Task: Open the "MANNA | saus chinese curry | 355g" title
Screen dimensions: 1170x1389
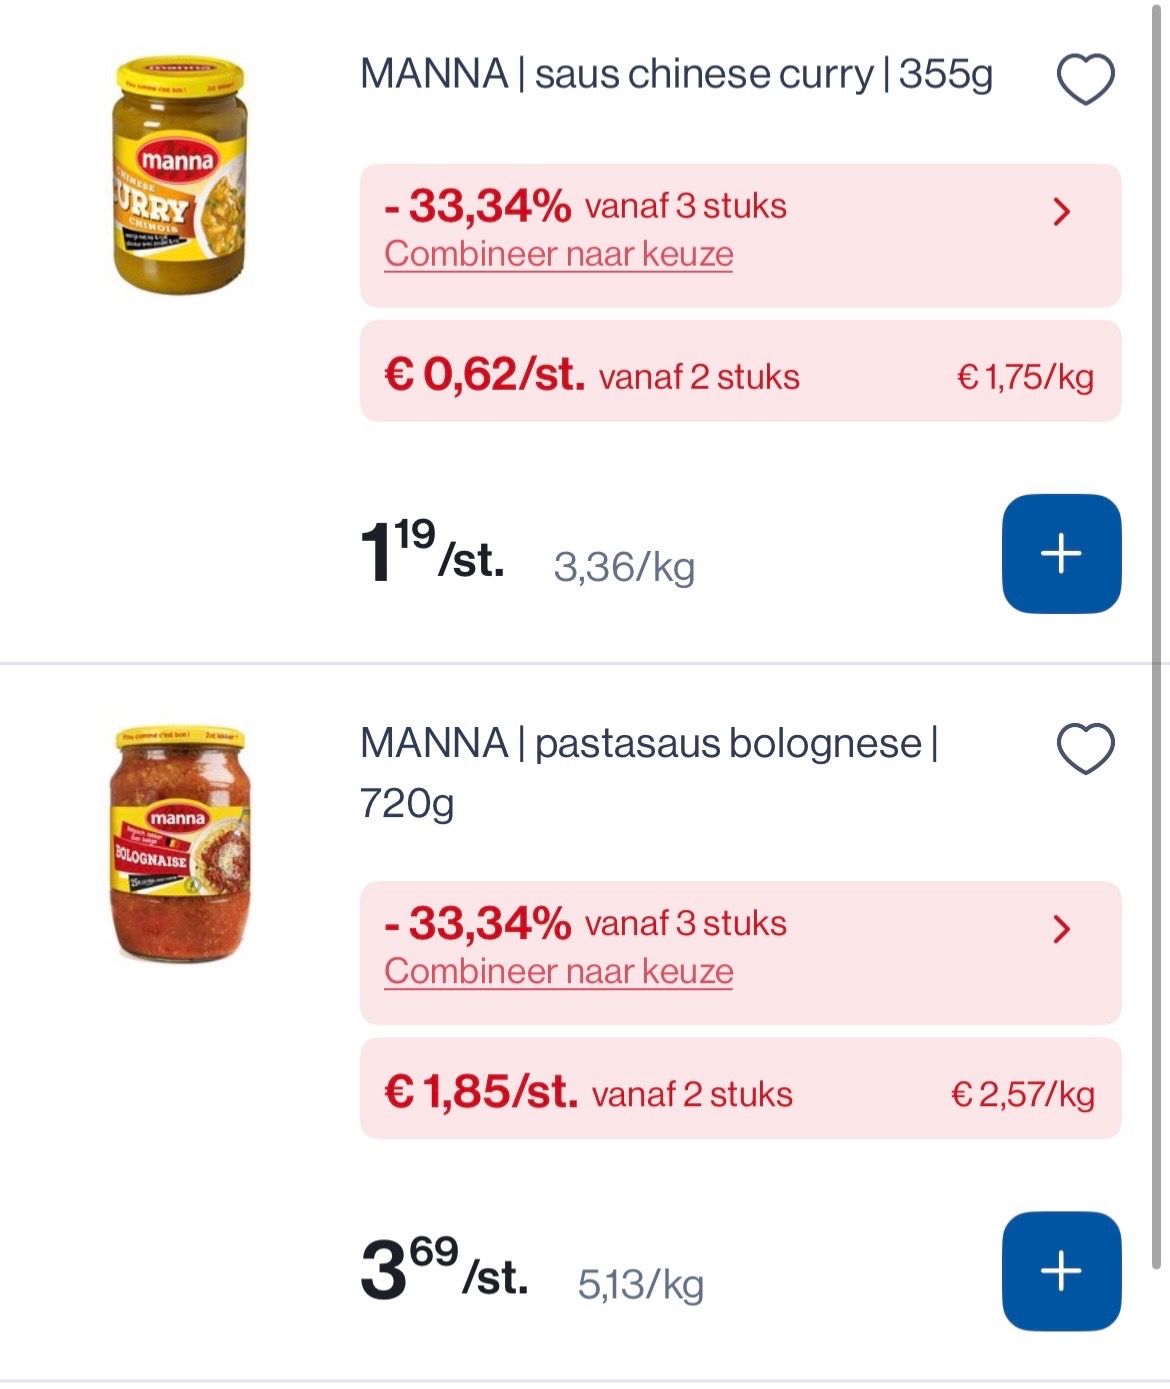Action: pos(676,75)
